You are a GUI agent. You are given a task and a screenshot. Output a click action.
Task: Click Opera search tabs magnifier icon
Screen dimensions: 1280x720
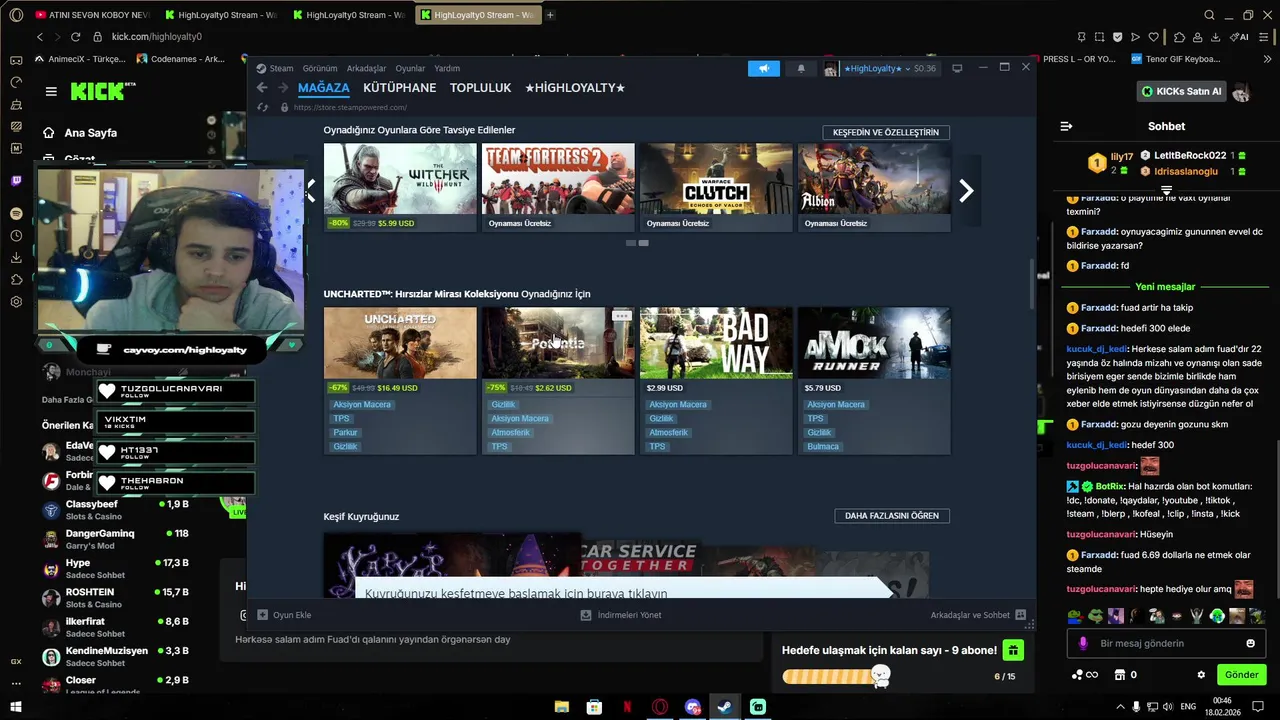[1209, 15]
